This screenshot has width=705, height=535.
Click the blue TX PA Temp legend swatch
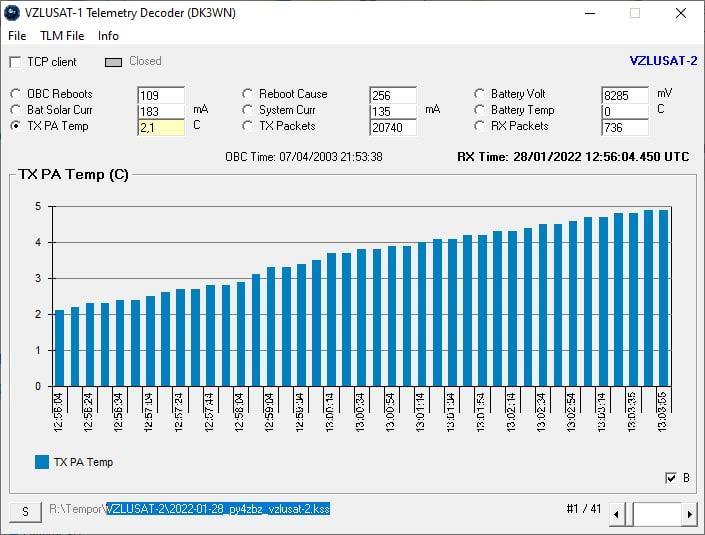point(42,462)
